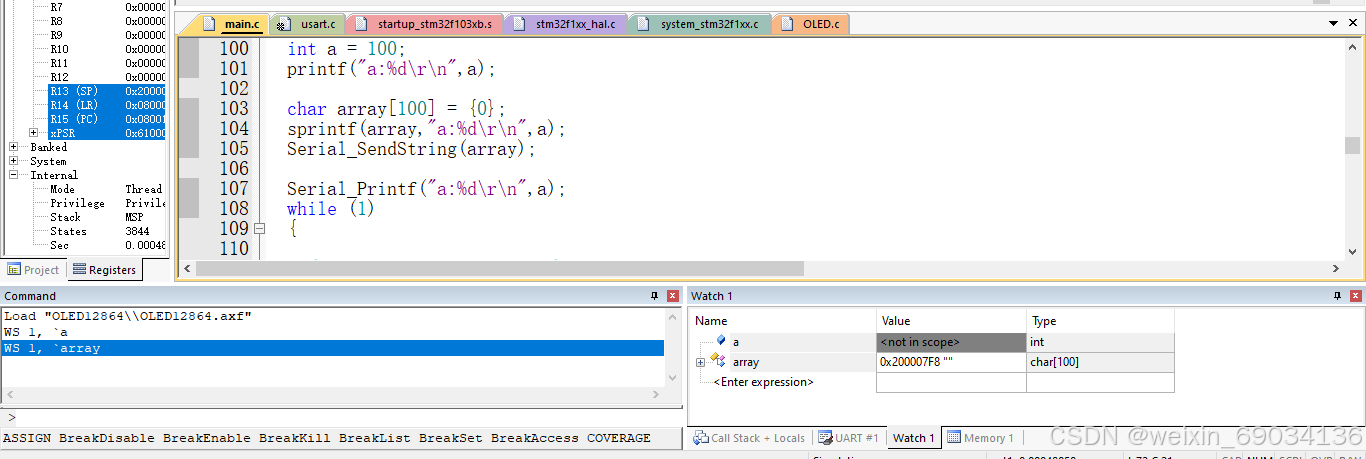The height and width of the screenshot is (459, 1366).
Task: Select the Watch 1 tab
Action: click(913, 438)
